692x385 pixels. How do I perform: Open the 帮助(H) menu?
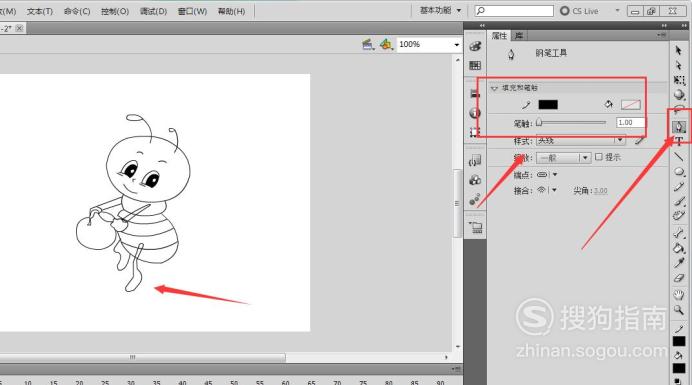[x=231, y=11]
